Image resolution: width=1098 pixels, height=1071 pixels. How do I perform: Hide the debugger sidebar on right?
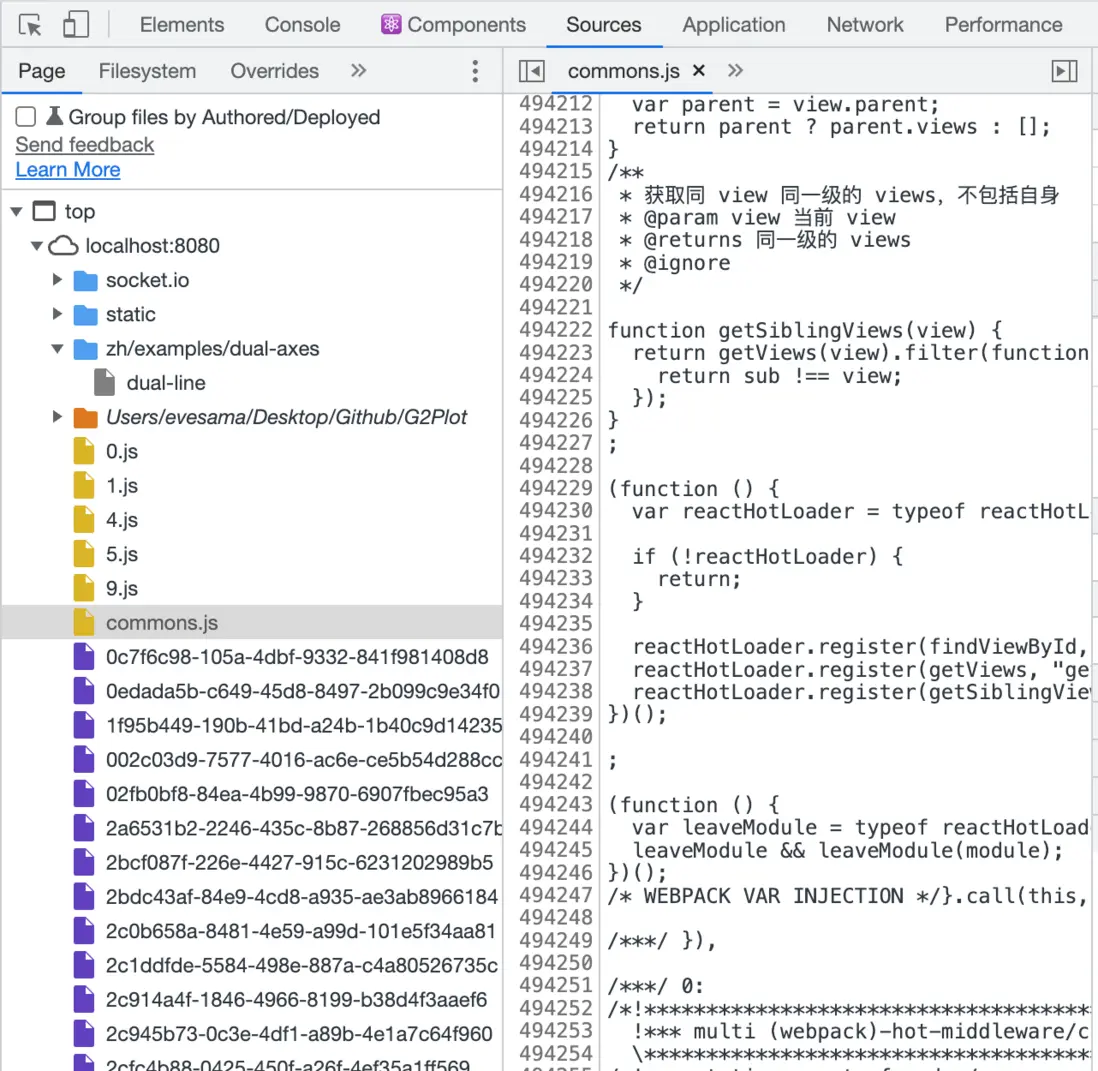pyautogui.click(x=1065, y=71)
